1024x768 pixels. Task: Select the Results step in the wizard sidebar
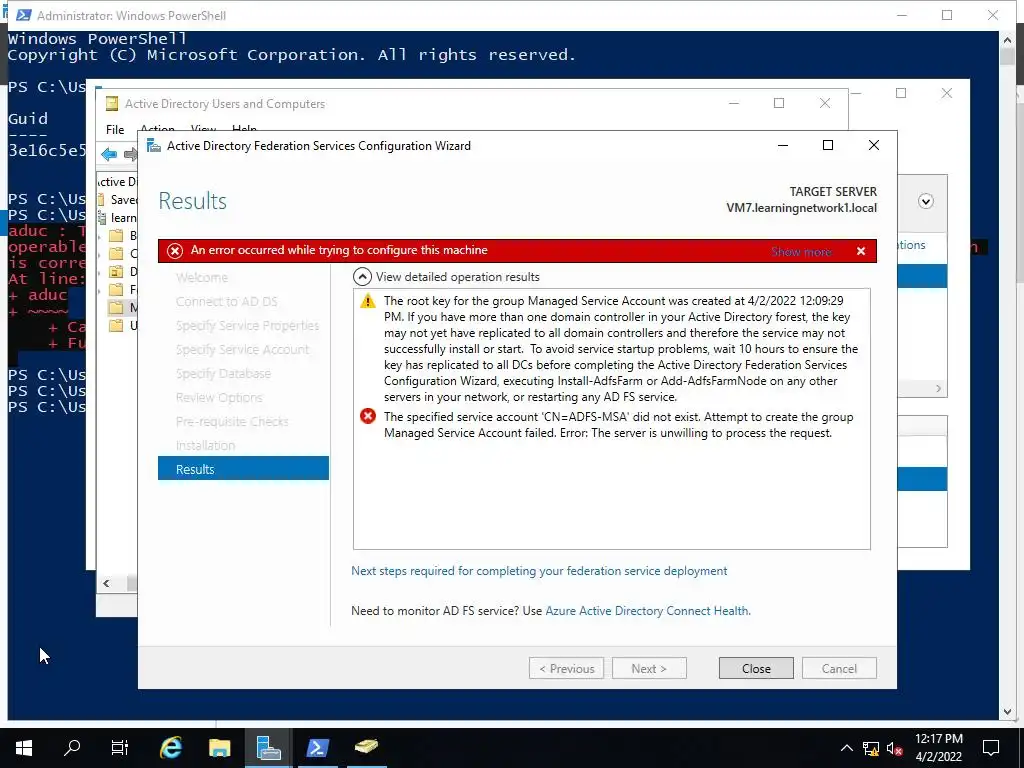pos(243,469)
